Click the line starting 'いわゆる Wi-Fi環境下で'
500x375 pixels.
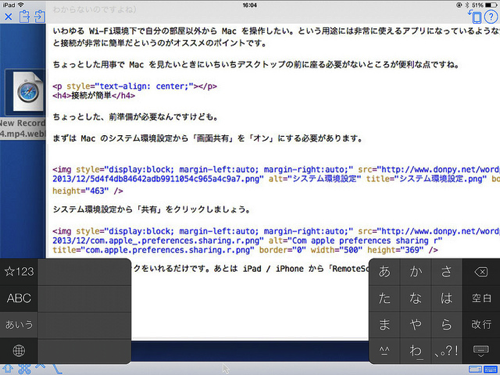coord(276,31)
